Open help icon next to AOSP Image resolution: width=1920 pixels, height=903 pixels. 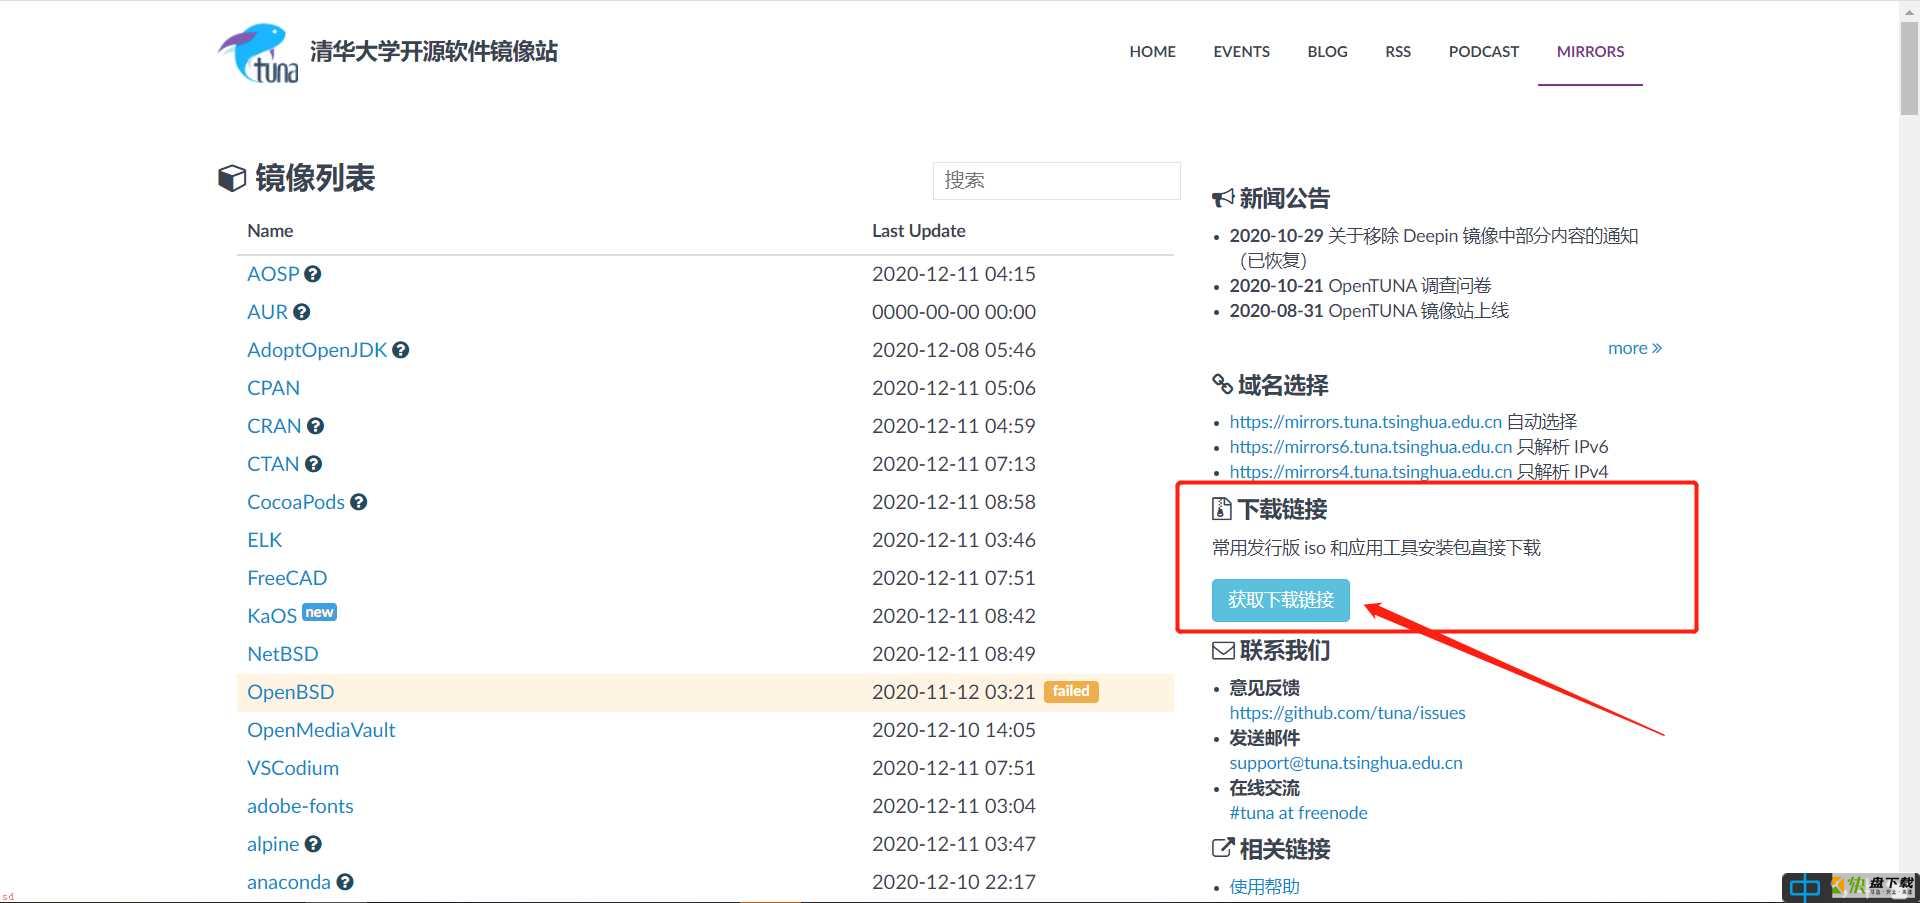point(313,274)
